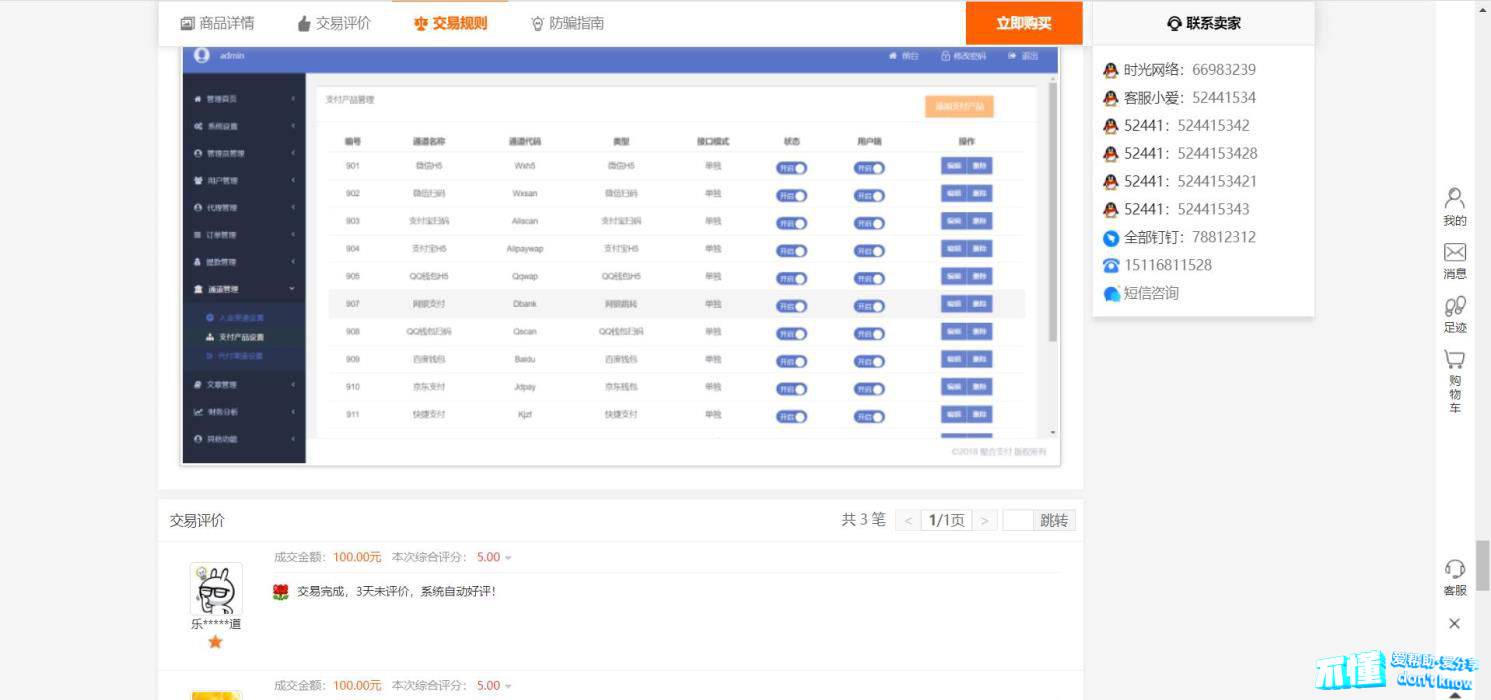Open score dropdown next to second 5.00 rating
The height and width of the screenshot is (700, 1491).
(x=508, y=686)
